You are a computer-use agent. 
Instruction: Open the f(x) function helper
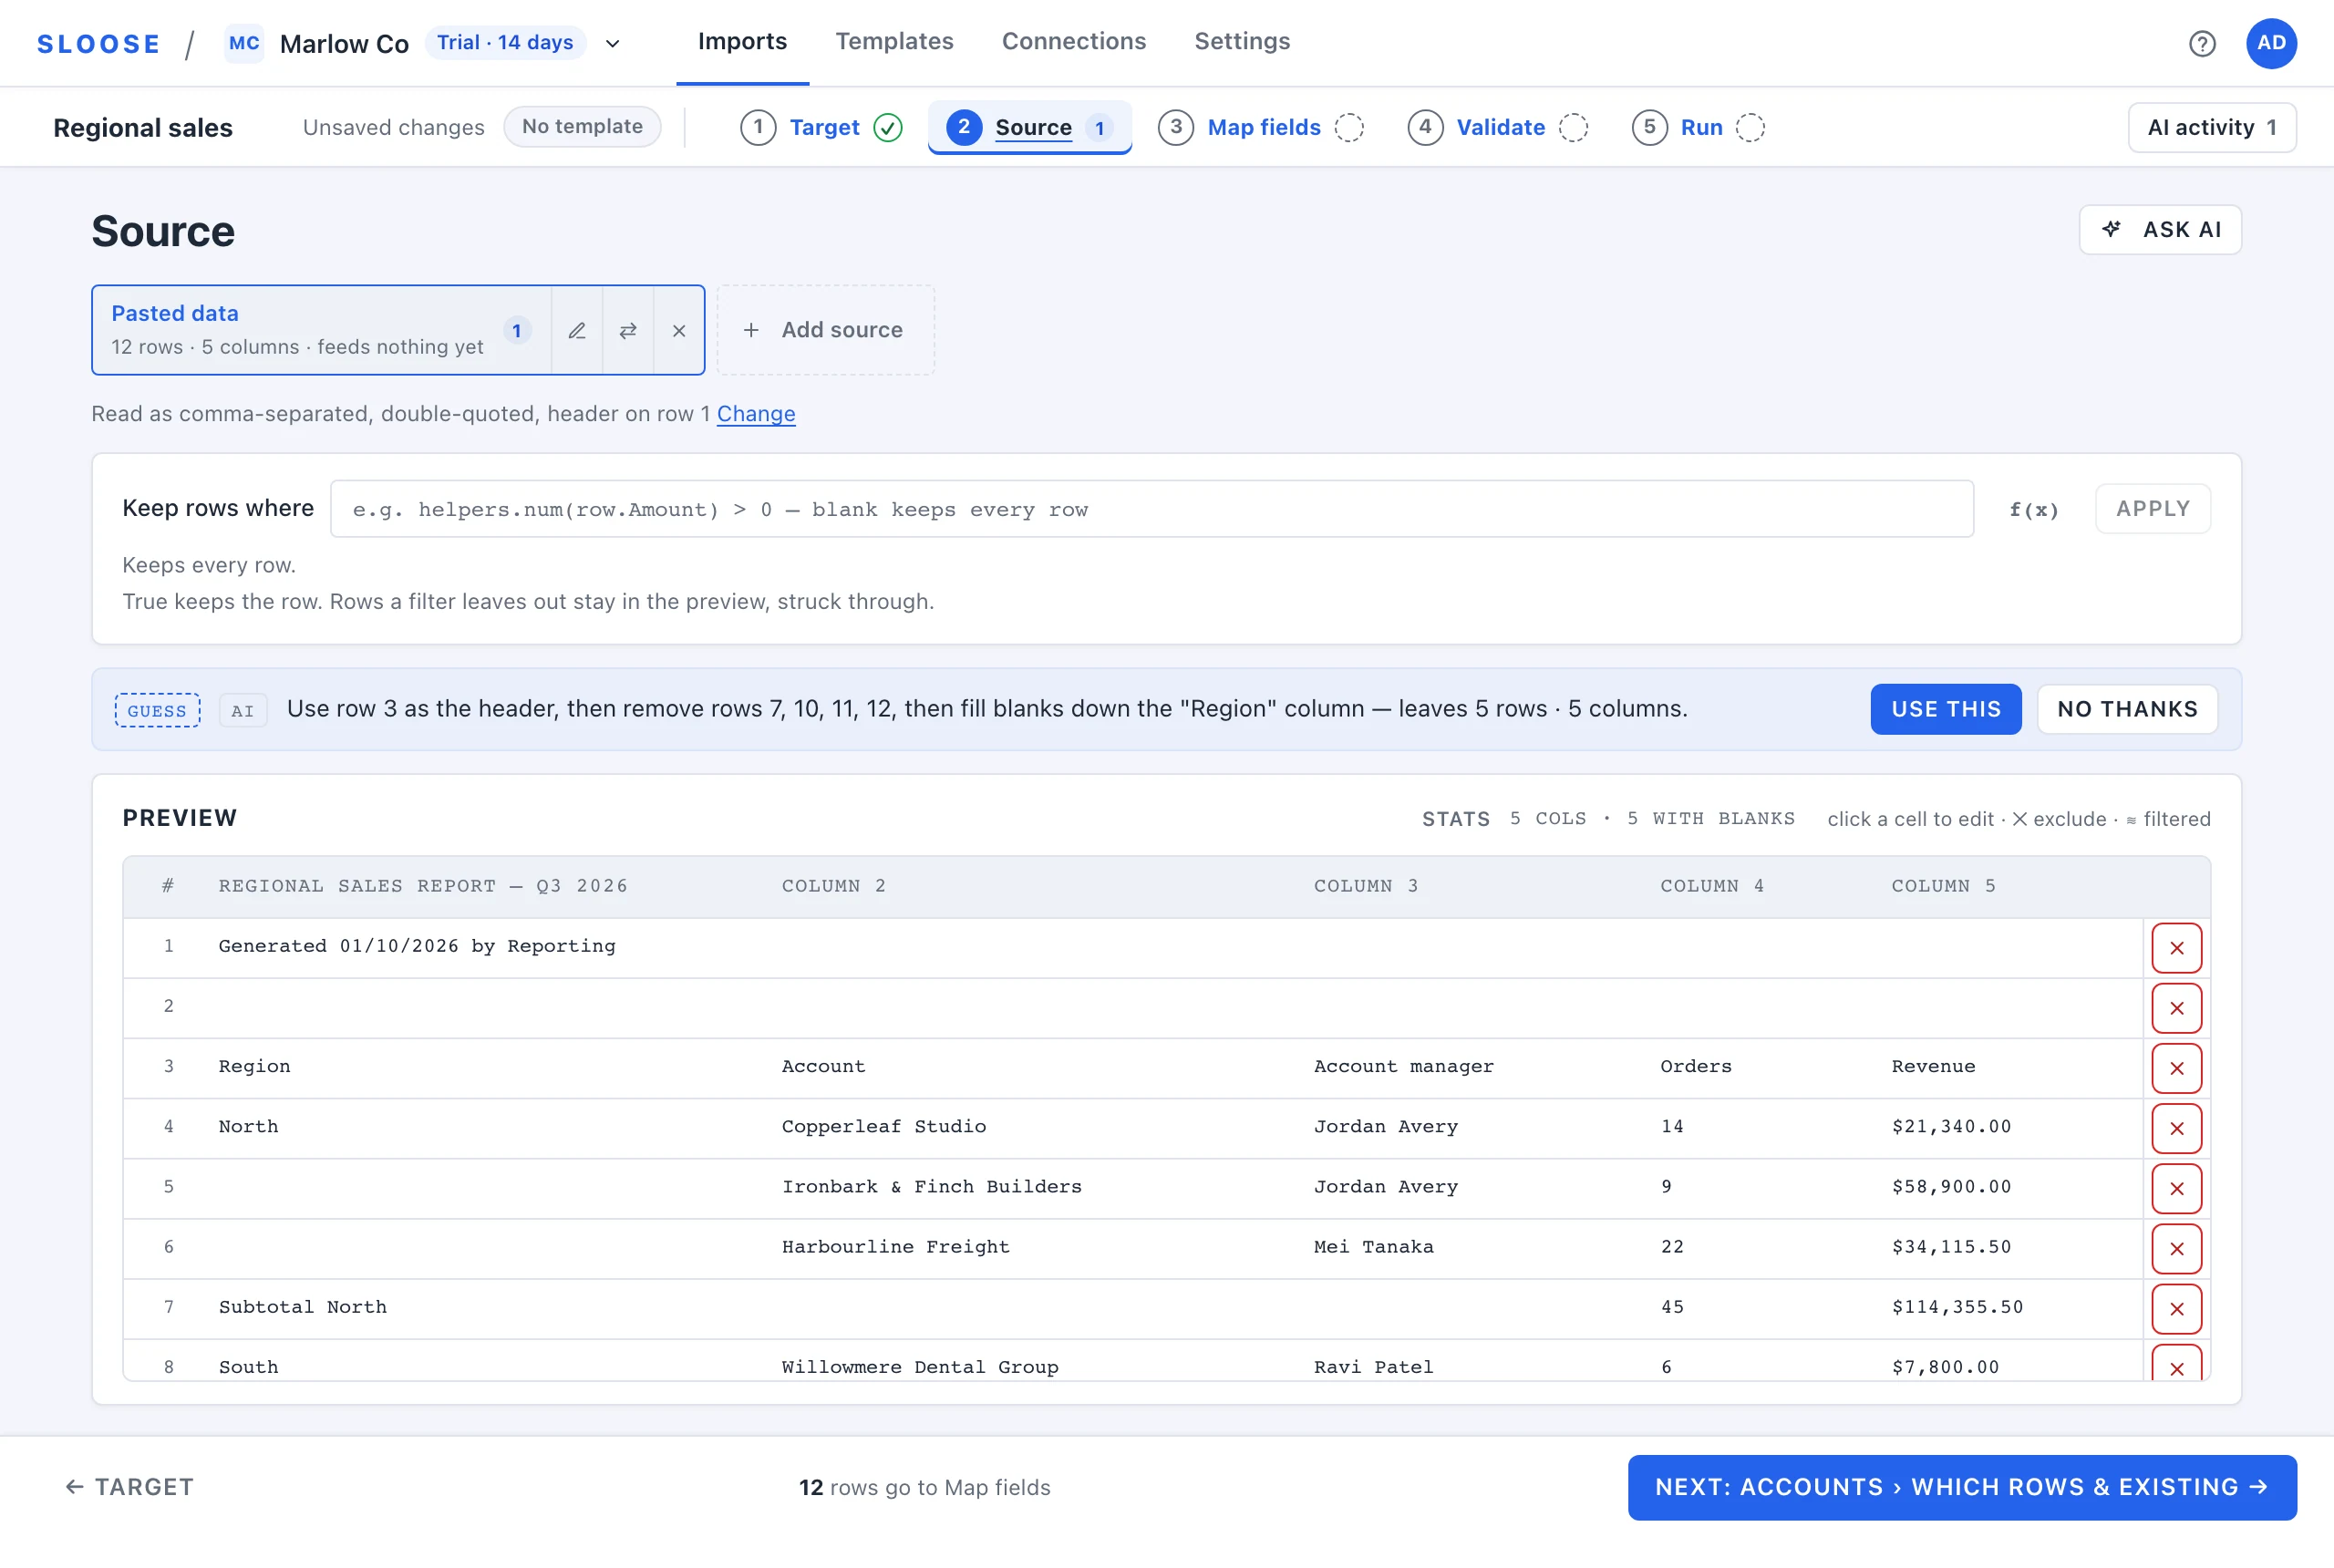tap(2033, 509)
